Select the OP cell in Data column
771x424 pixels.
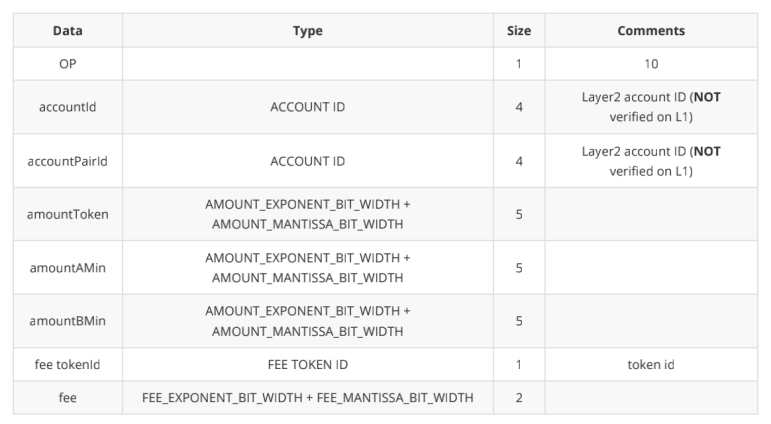67,64
